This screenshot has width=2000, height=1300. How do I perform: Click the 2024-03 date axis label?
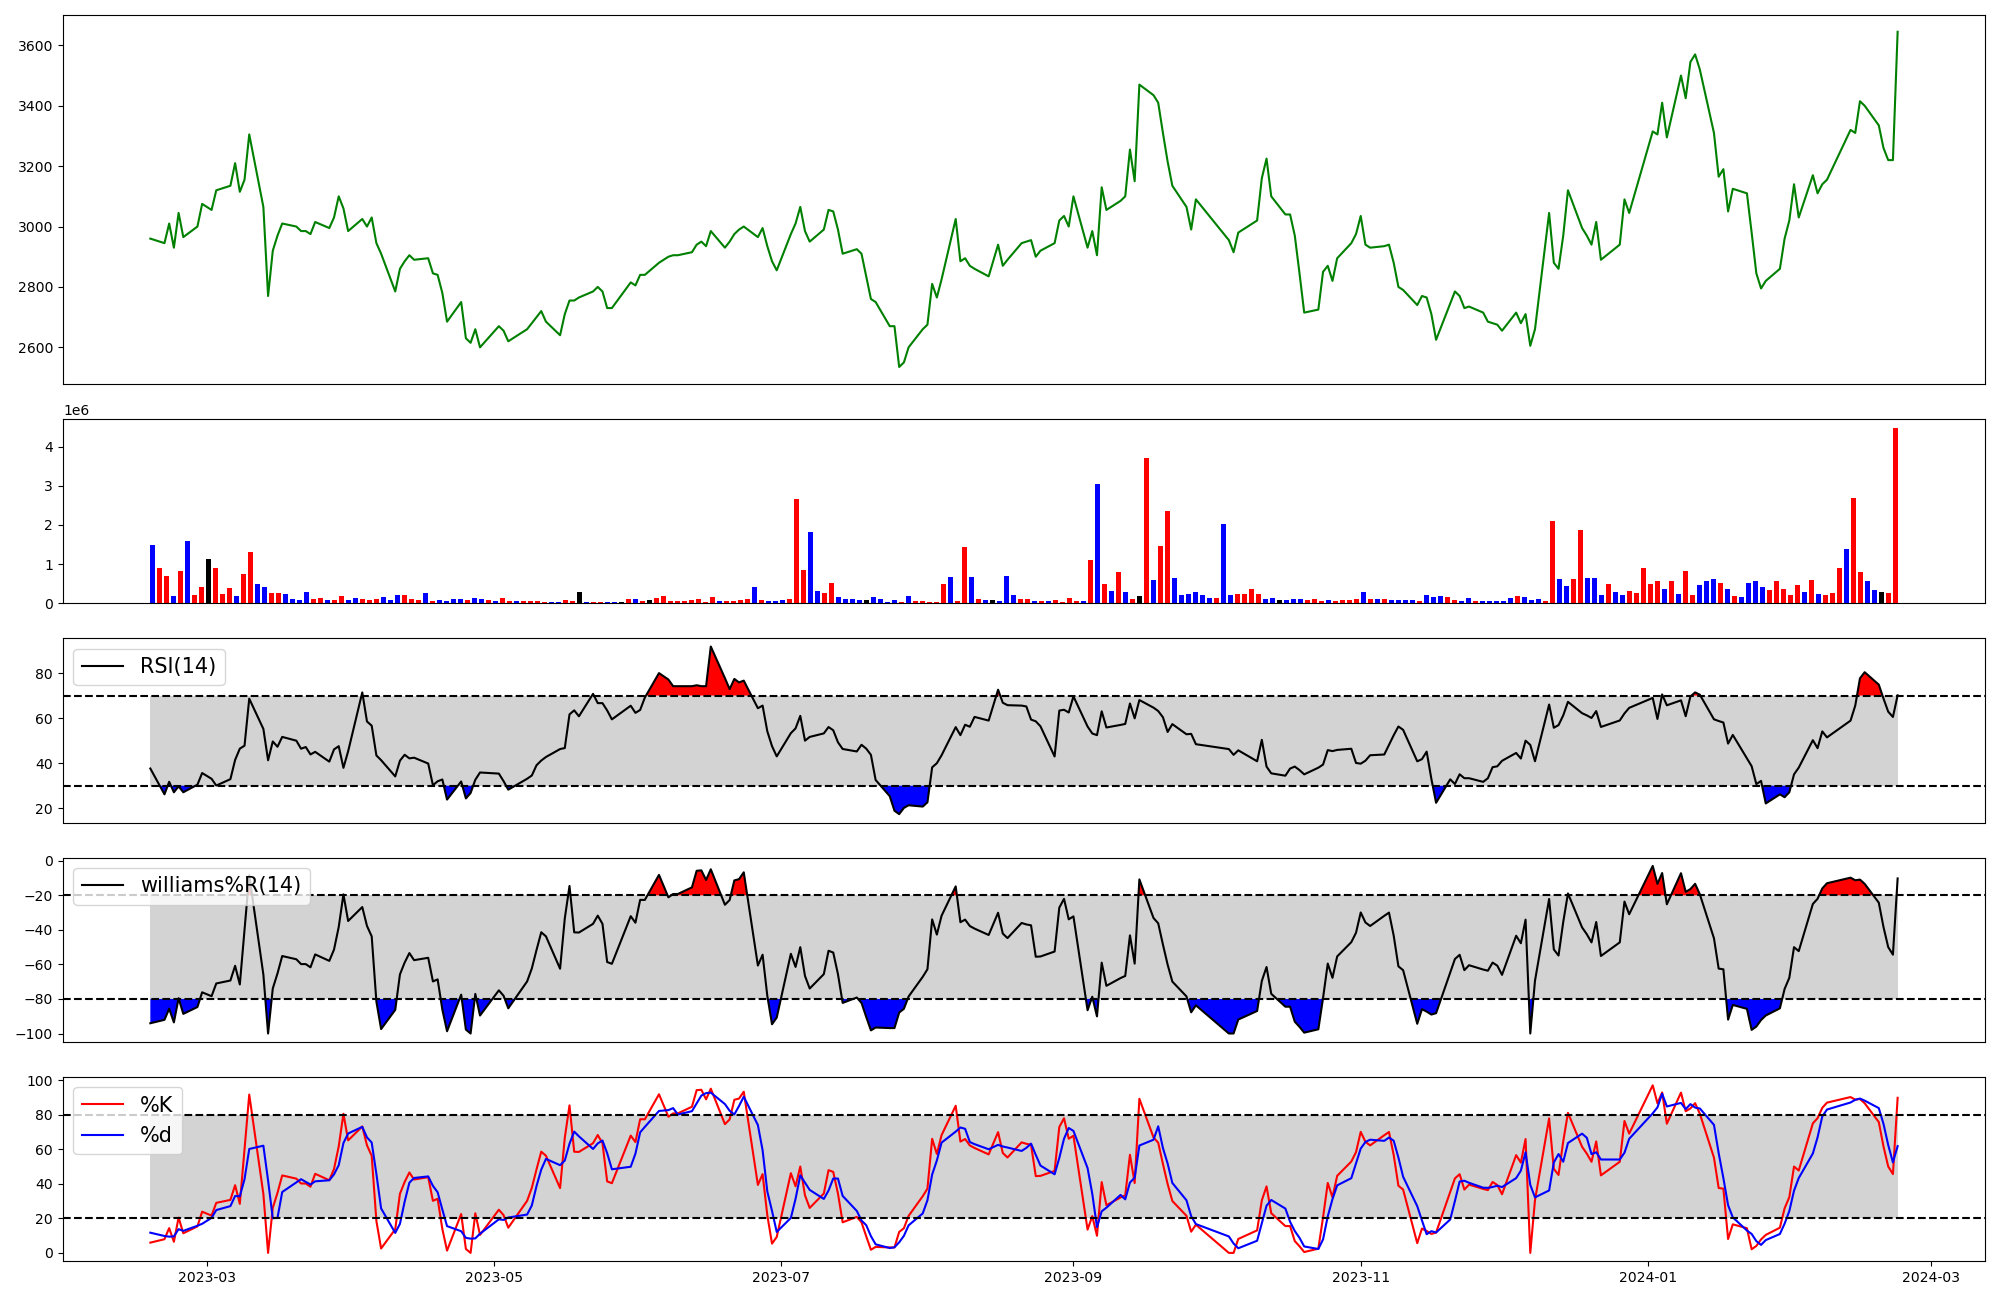(x=1930, y=1277)
